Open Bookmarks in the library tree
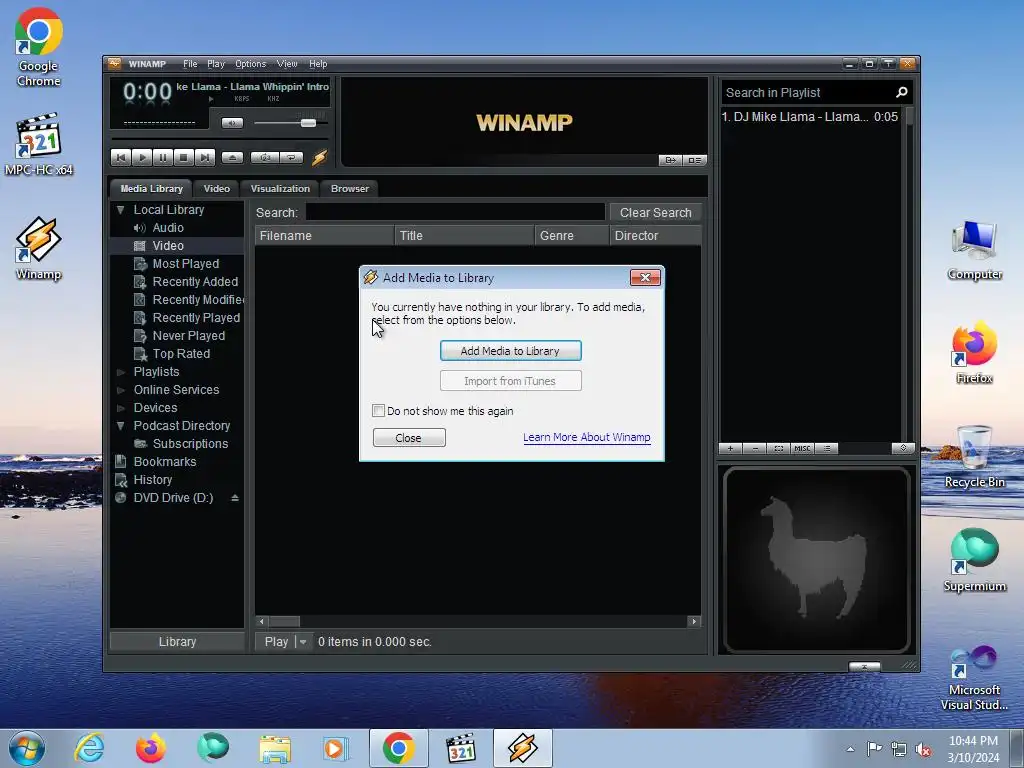This screenshot has height=768, width=1024. [x=165, y=462]
